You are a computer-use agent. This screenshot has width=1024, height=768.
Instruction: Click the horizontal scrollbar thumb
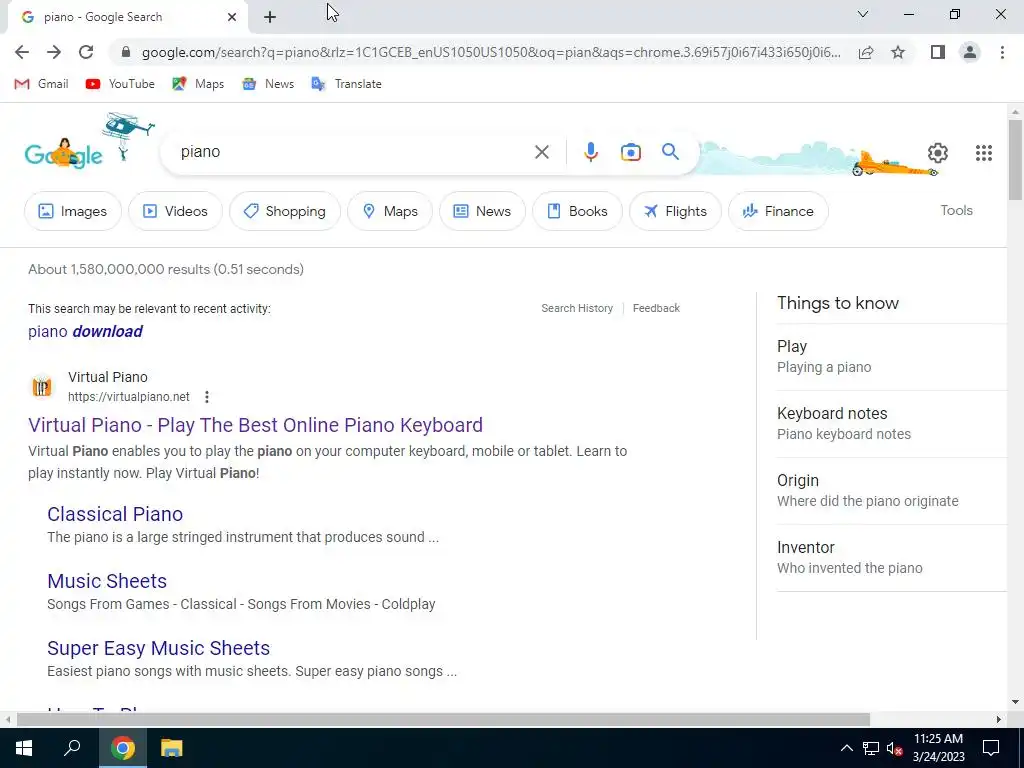point(443,720)
